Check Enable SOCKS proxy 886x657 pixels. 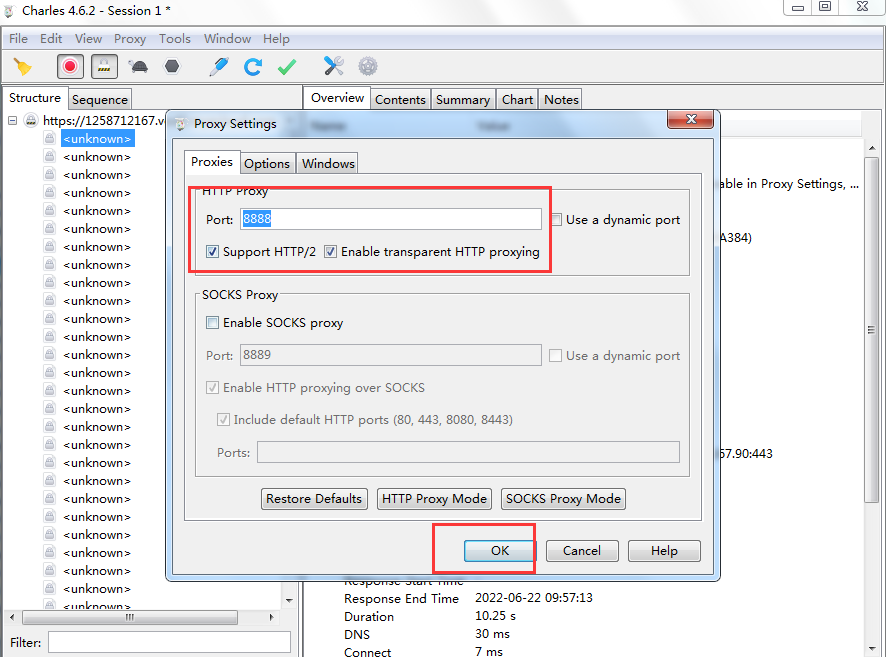[x=212, y=323]
